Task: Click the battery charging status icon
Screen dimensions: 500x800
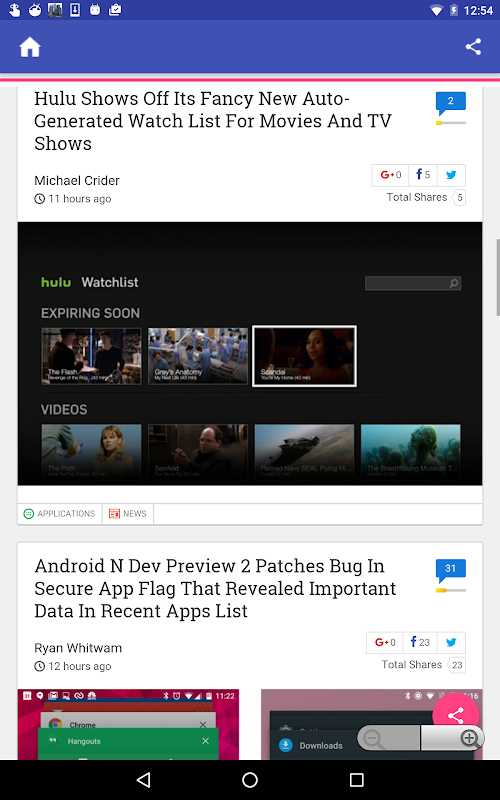Action: [454, 10]
